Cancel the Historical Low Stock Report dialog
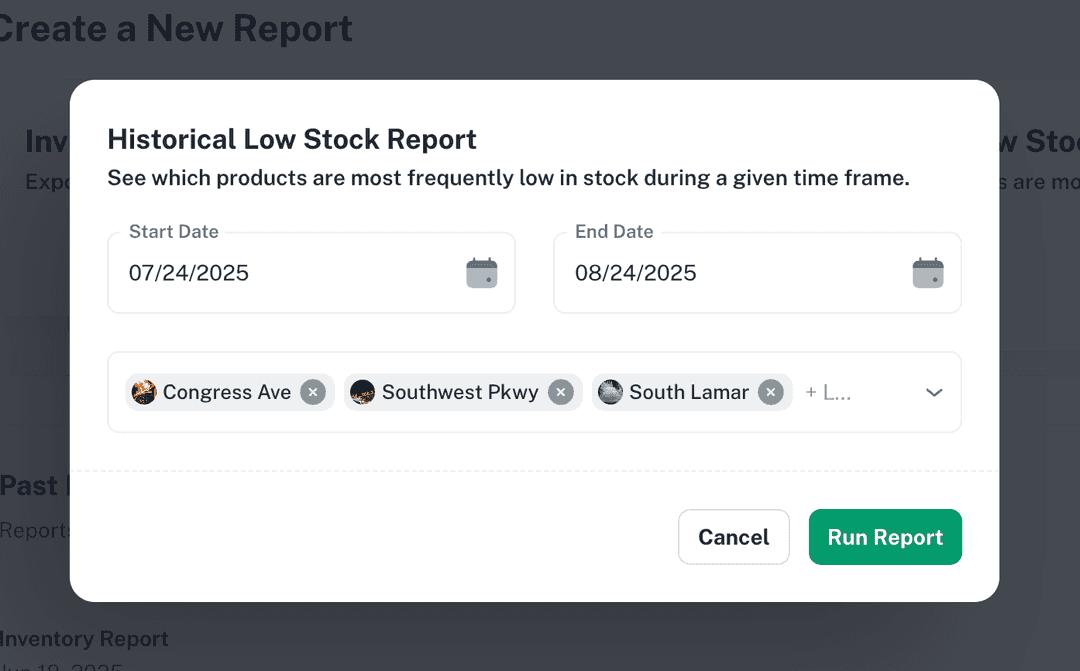Screen dimensions: 1080x671 pyautogui.click(x=733, y=537)
